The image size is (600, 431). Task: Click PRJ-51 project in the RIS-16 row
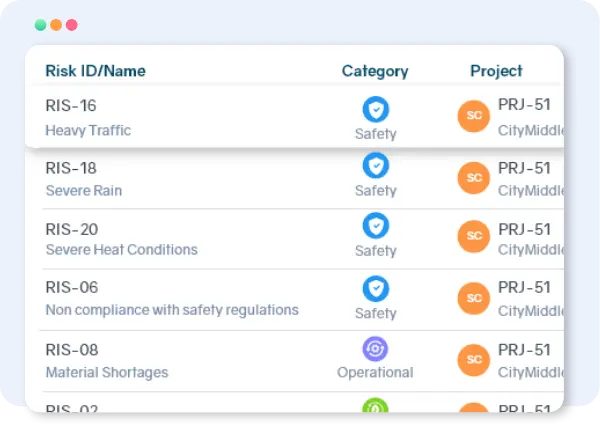click(524, 106)
